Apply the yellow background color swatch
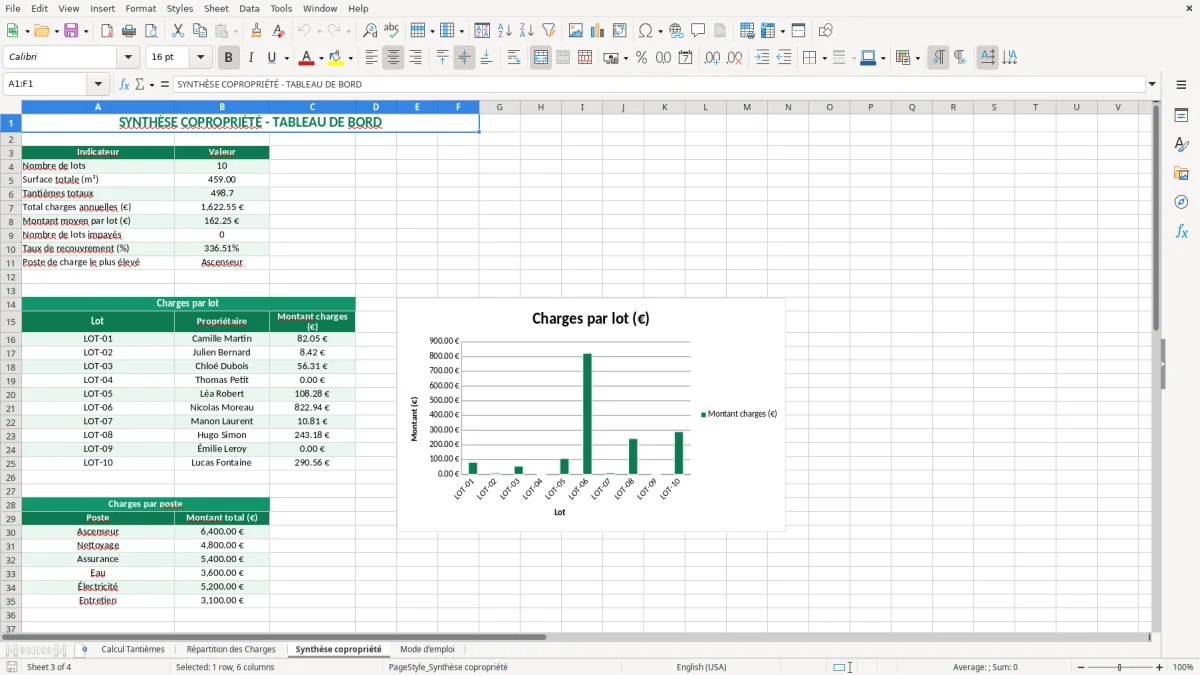 coord(335,58)
